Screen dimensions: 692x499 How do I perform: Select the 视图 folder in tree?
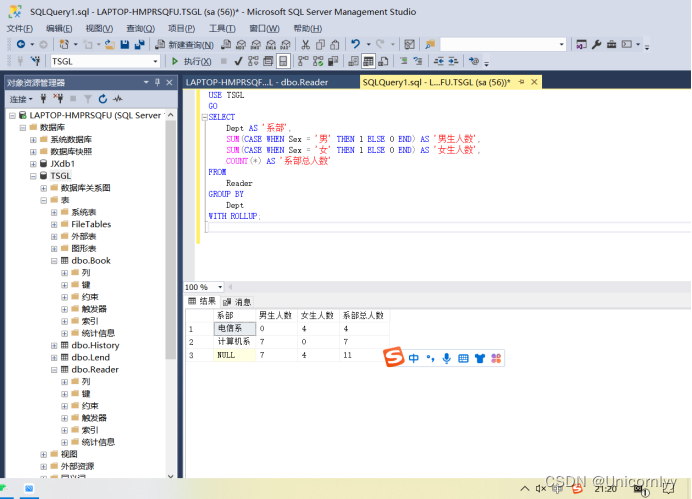pyautogui.click(x=69, y=454)
